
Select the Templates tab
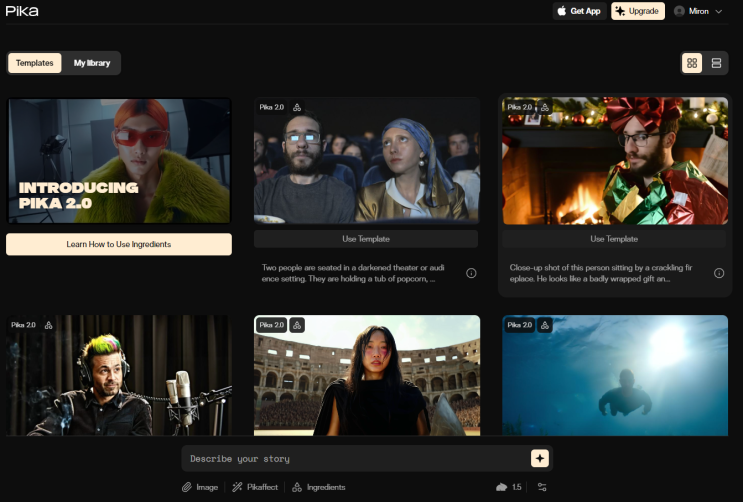click(35, 63)
